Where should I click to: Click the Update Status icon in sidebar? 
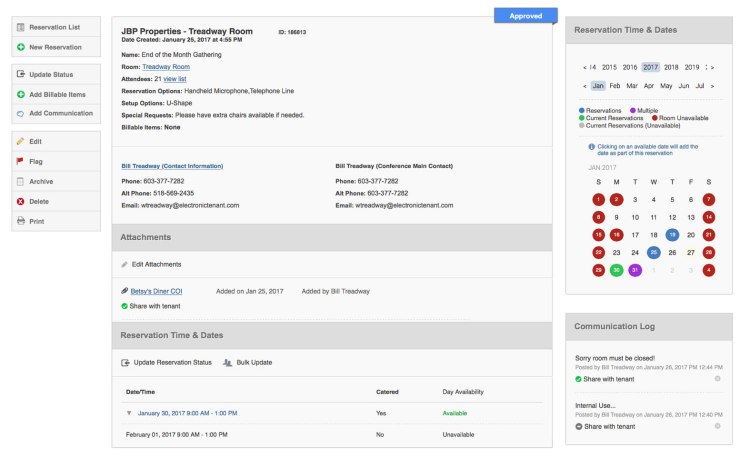20,75
